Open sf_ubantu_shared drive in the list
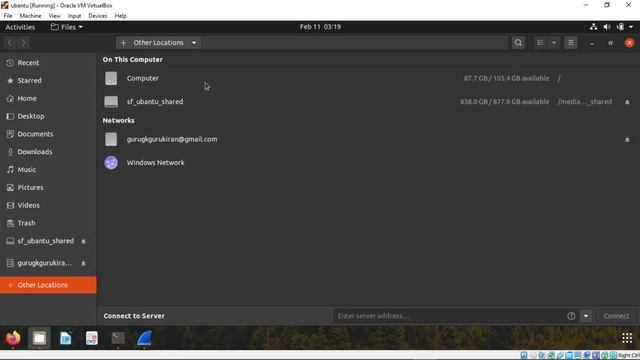This screenshot has height=360, width=640. point(368,102)
